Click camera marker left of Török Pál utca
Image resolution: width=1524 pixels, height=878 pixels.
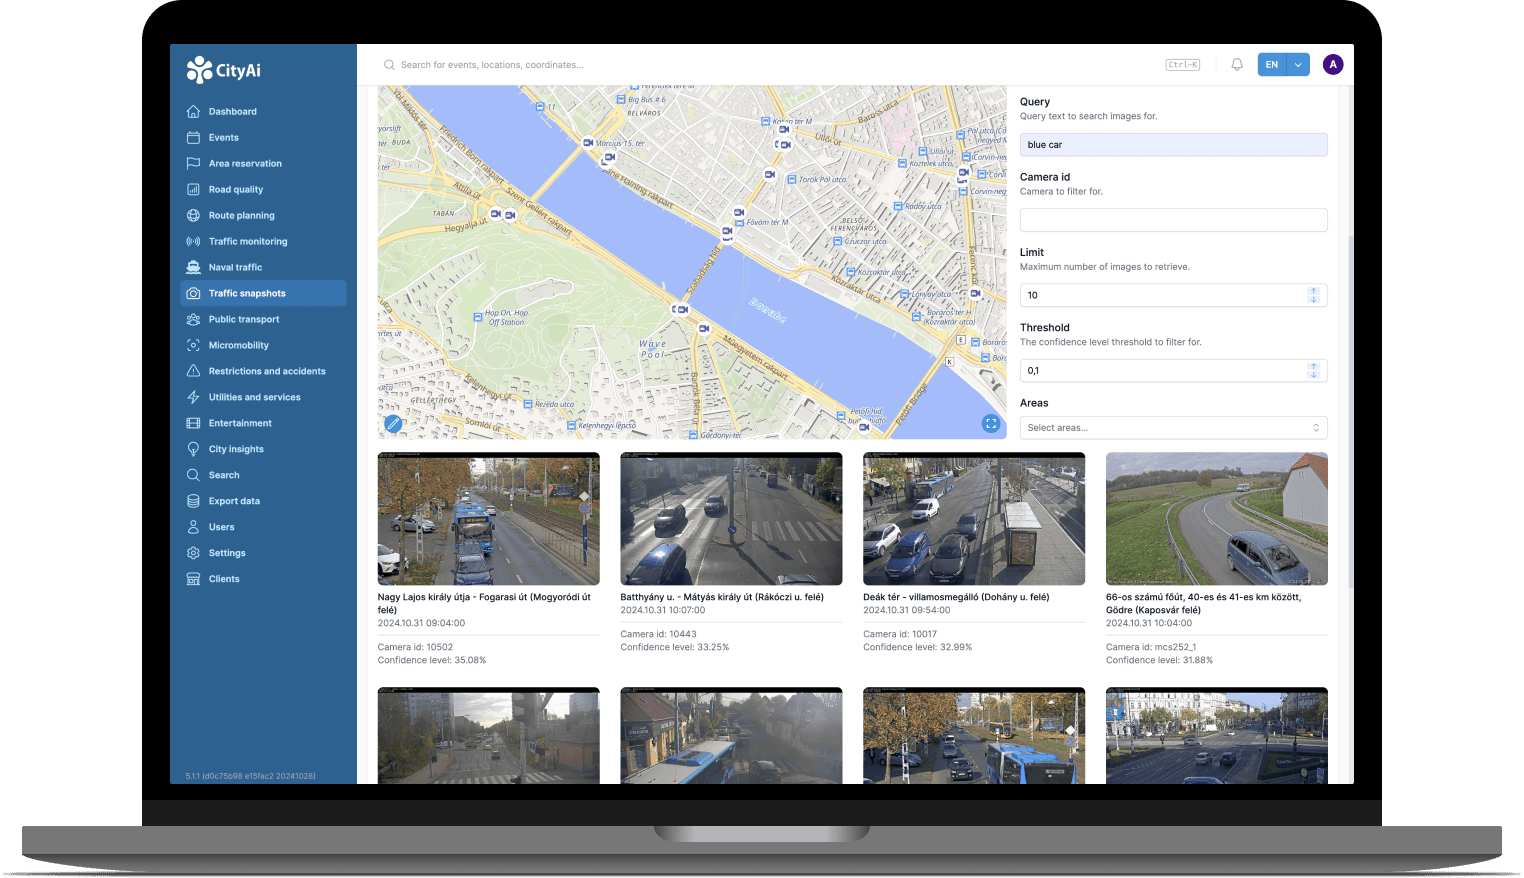770,175
